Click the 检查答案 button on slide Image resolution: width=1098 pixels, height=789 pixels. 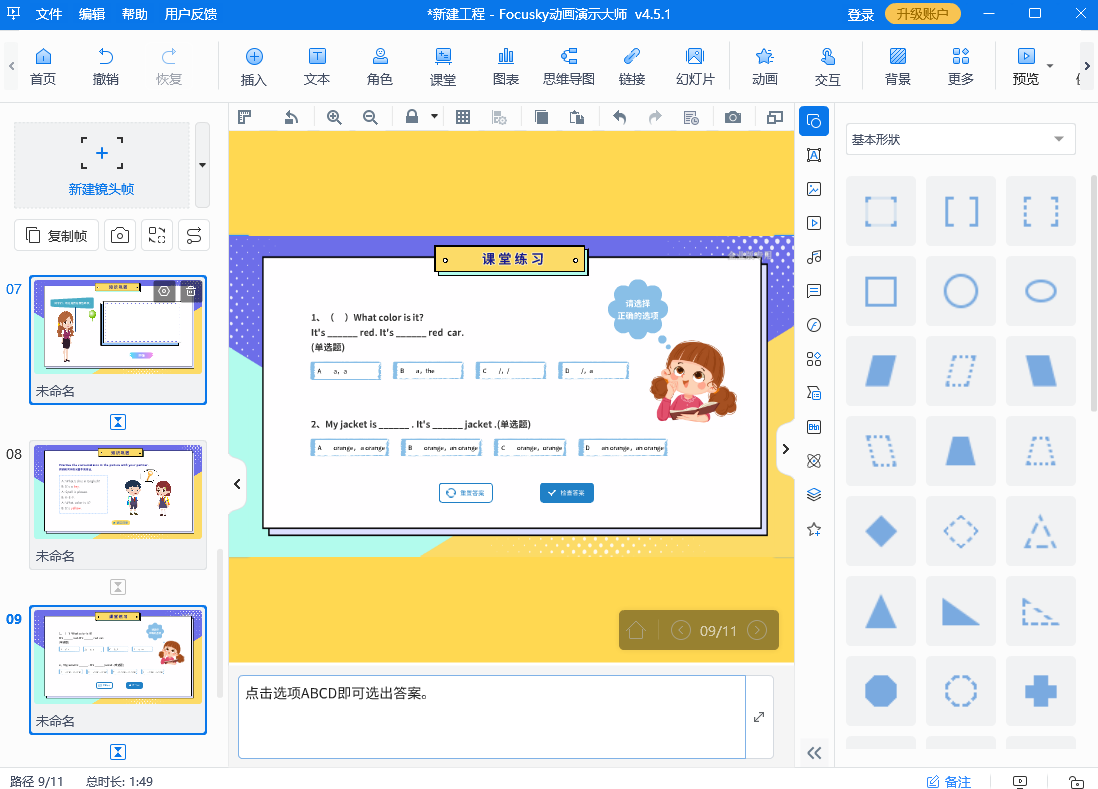pos(567,493)
